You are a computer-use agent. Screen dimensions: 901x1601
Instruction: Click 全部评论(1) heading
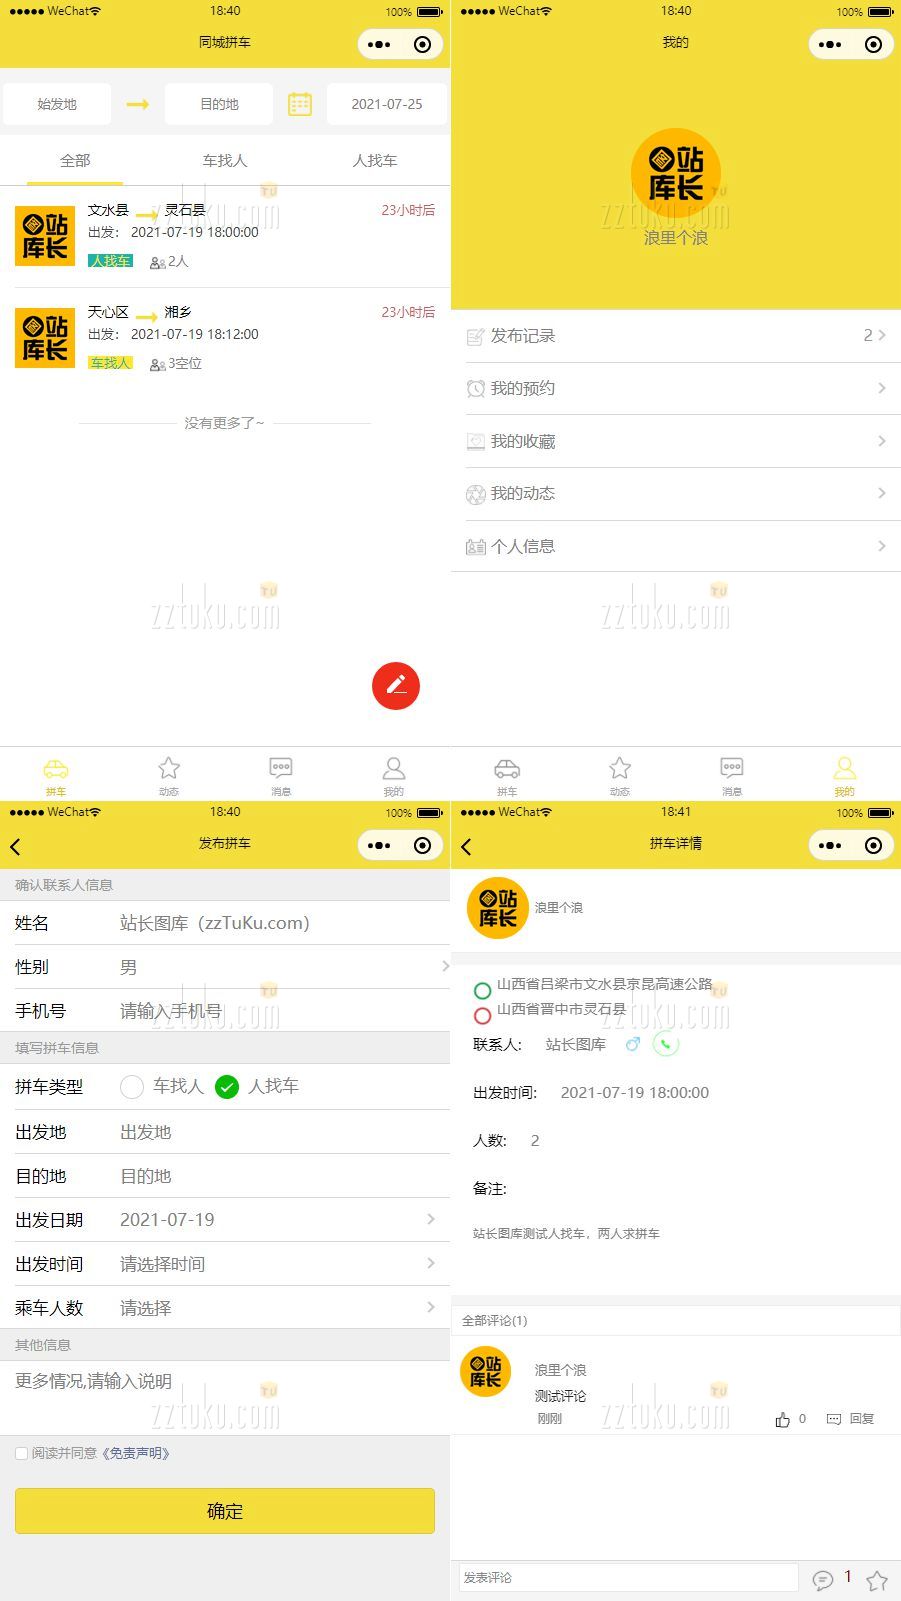coord(495,1321)
